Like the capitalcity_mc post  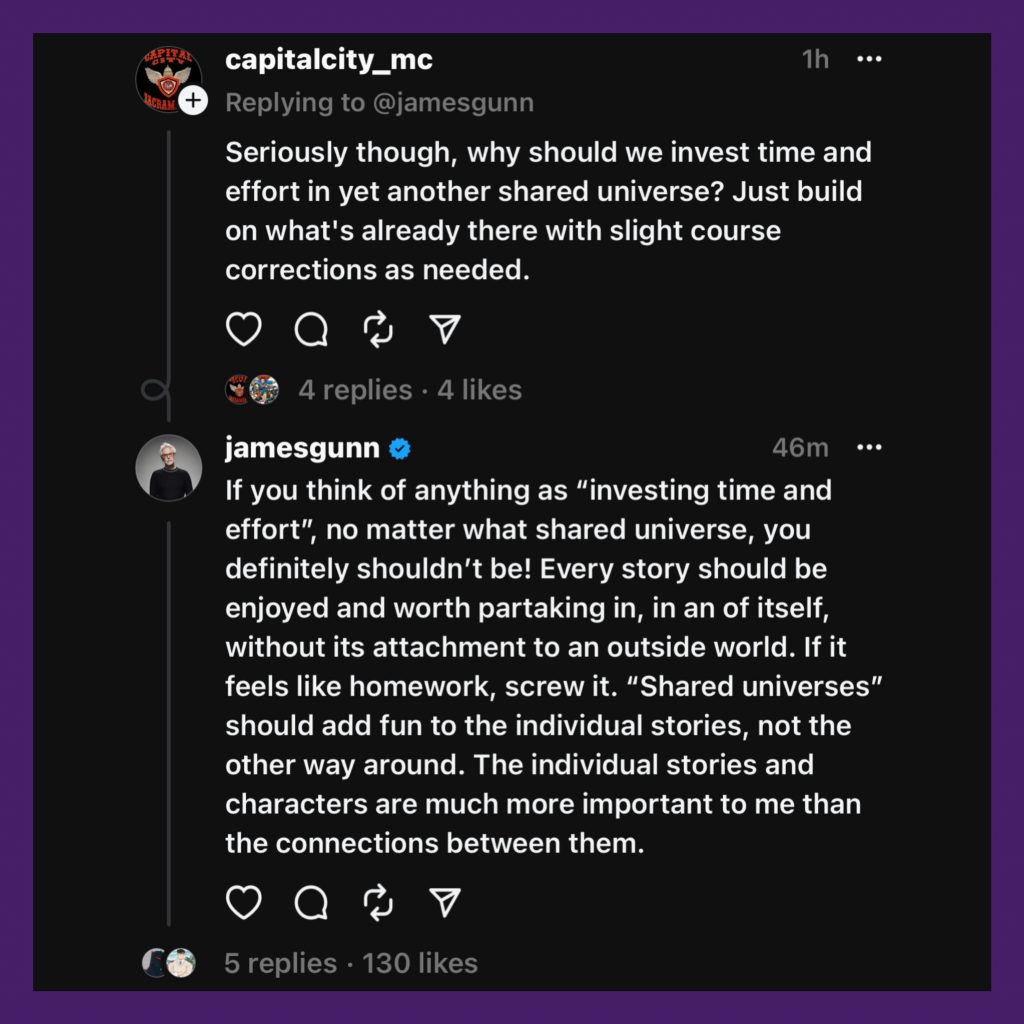click(244, 328)
